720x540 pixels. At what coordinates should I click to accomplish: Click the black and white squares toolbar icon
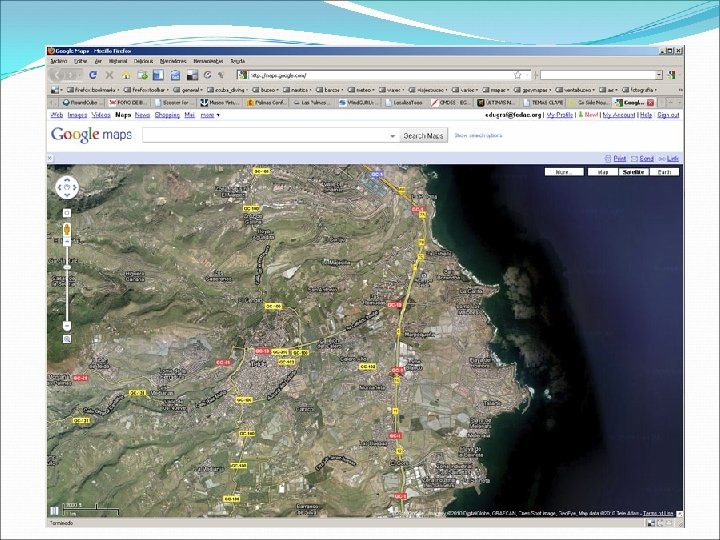point(192,75)
